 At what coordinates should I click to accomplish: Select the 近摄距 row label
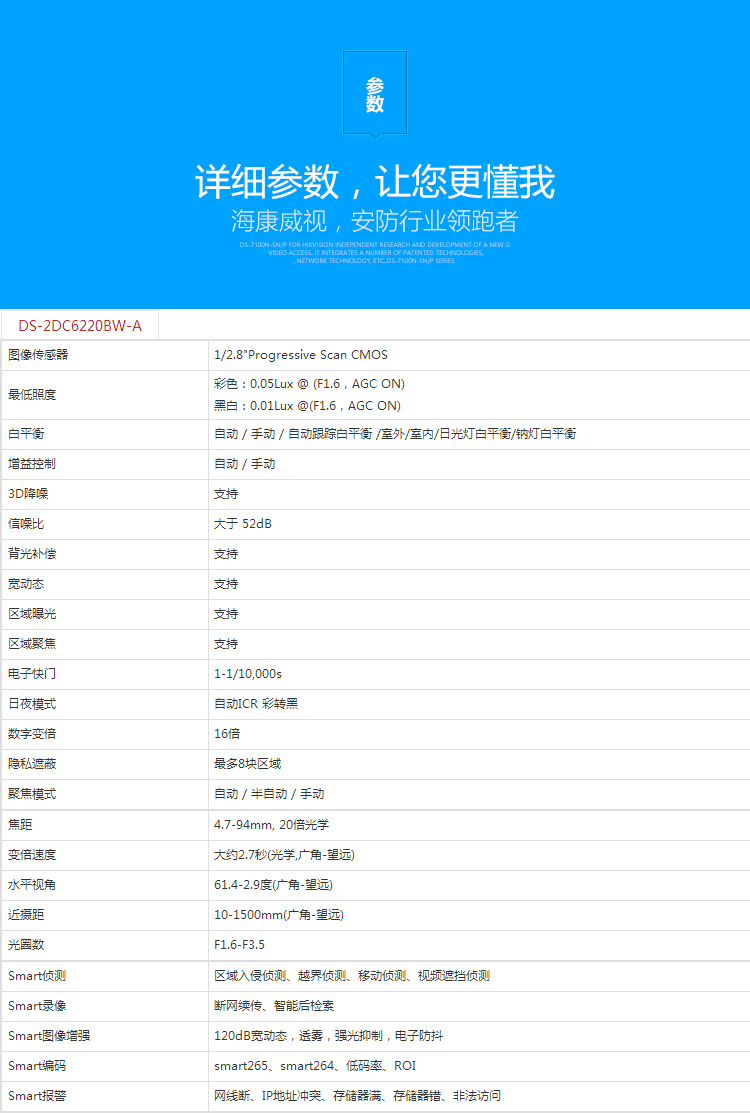pyautogui.click(x=26, y=915)
